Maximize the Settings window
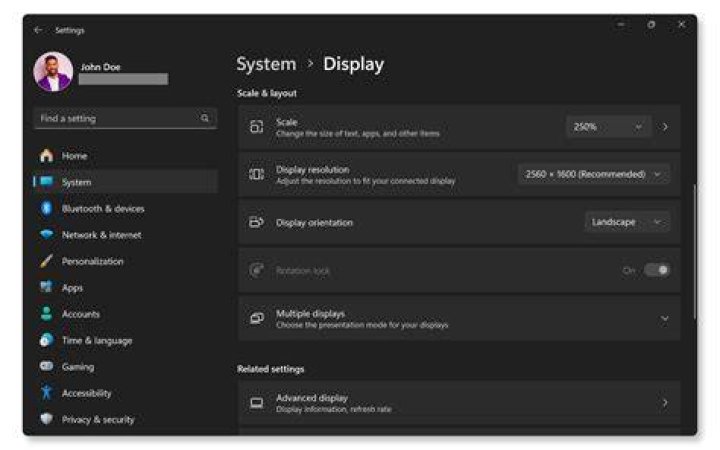This screenshot has width=720, height=450. [651, 24]
